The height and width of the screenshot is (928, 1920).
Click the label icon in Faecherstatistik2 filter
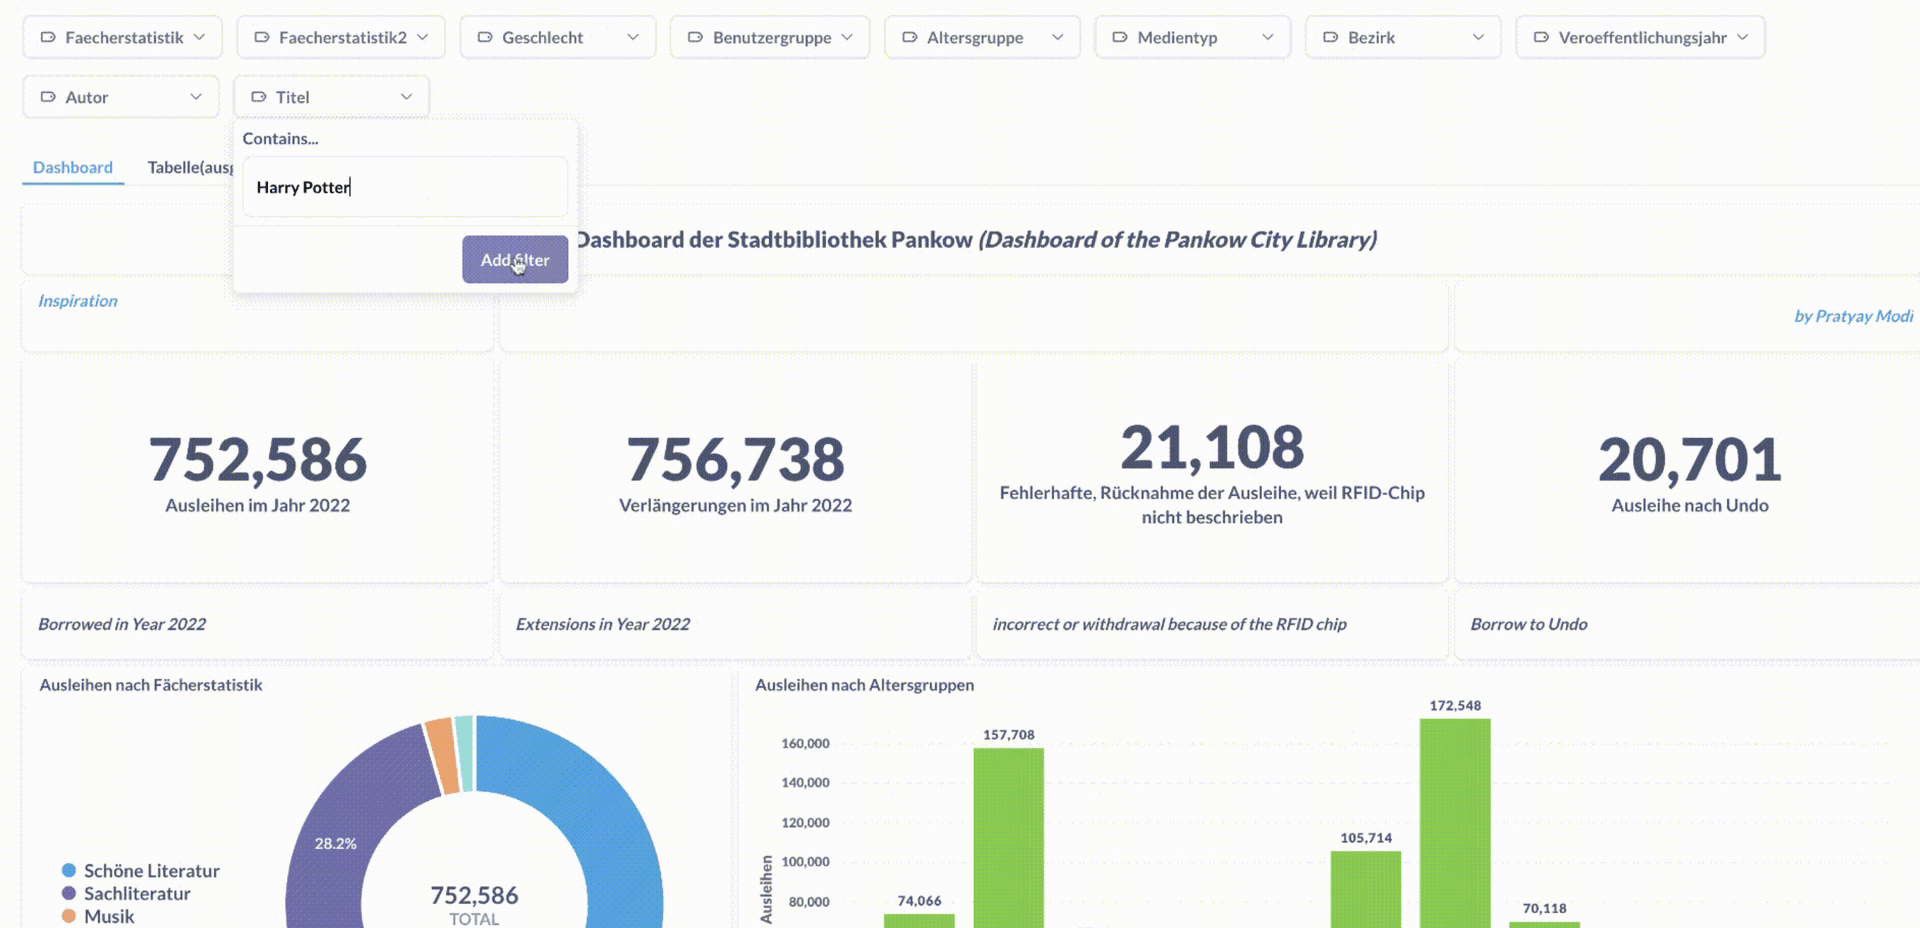(x=262, y=37)
